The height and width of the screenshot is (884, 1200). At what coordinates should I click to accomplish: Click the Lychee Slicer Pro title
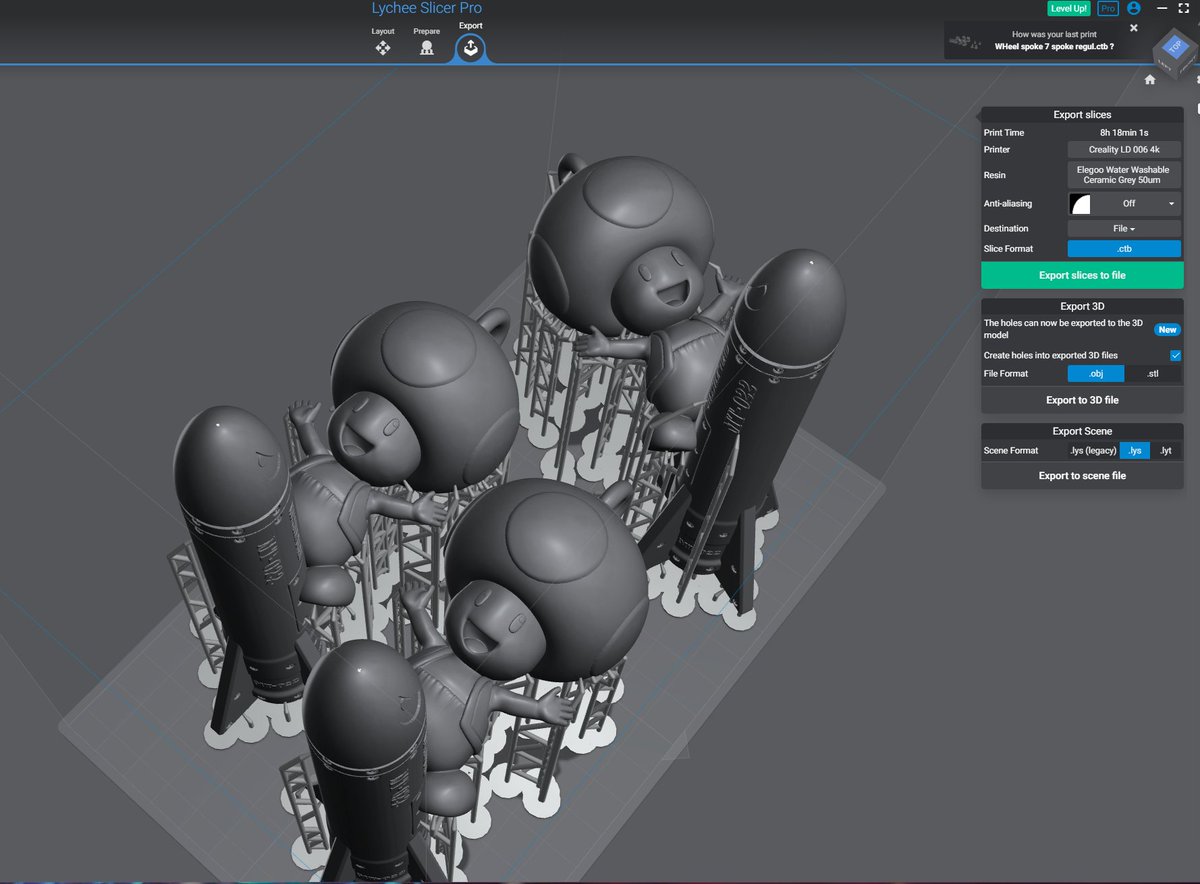[x=426, y=8]
